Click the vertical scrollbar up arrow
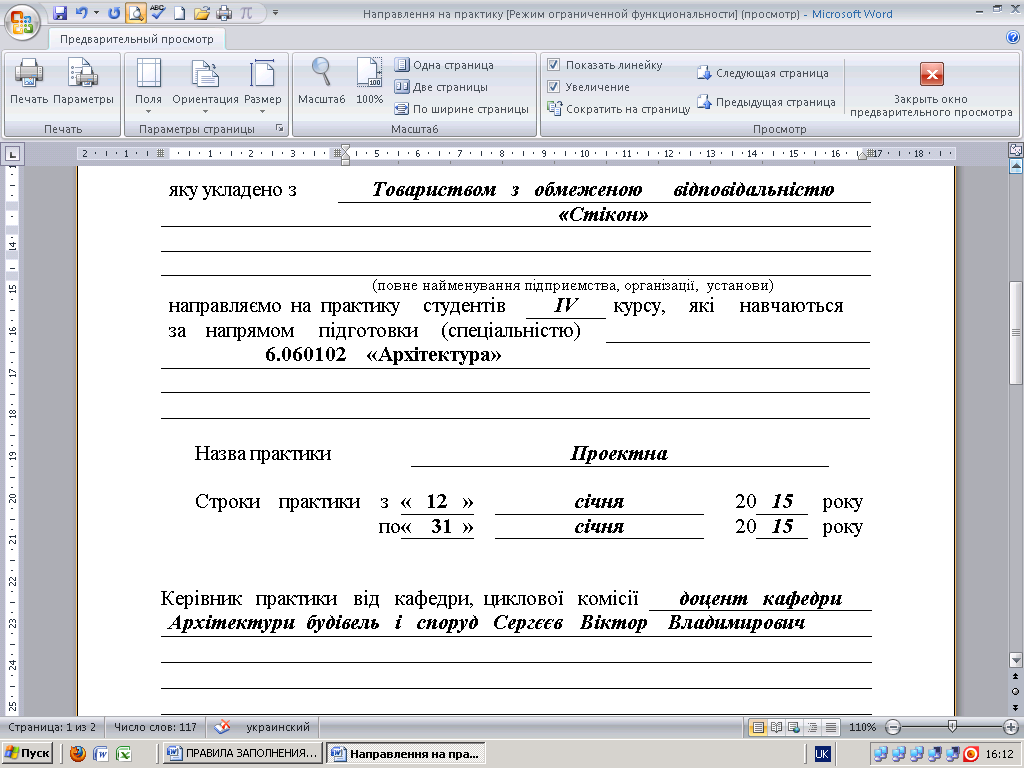Image resolution: width=1024 pixels, height=768 pixels. pyautogui.click(x=1016, y=167)
